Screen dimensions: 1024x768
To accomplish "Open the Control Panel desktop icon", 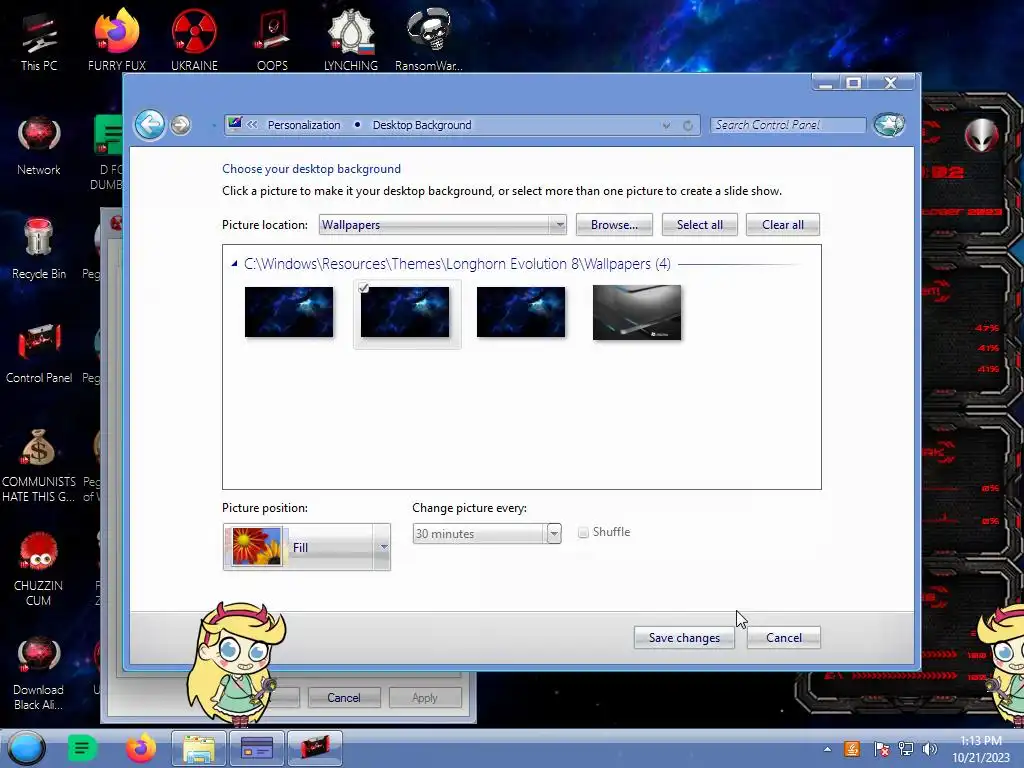I will [39, 353].
